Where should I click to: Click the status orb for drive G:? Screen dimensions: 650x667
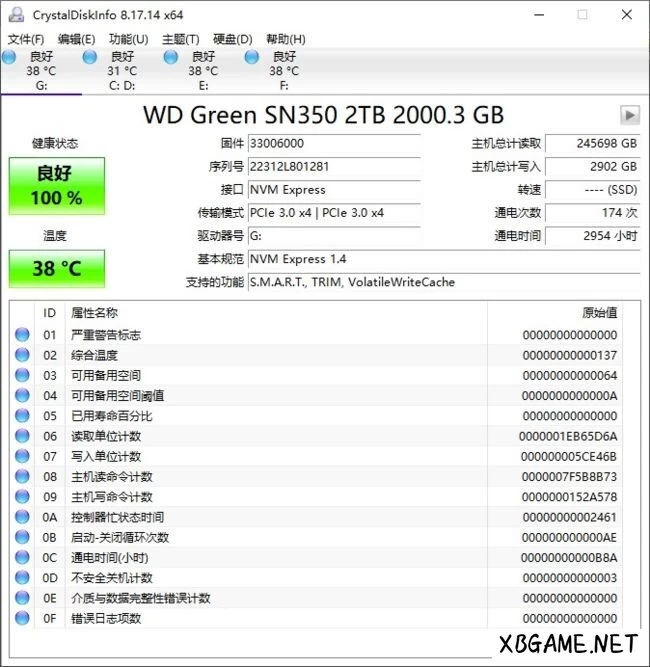[9, 58]
